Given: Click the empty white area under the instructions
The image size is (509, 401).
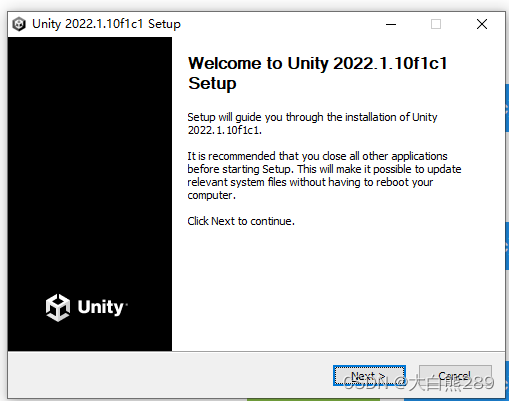Looking at the screenshot, I should [x=337, y=287].
